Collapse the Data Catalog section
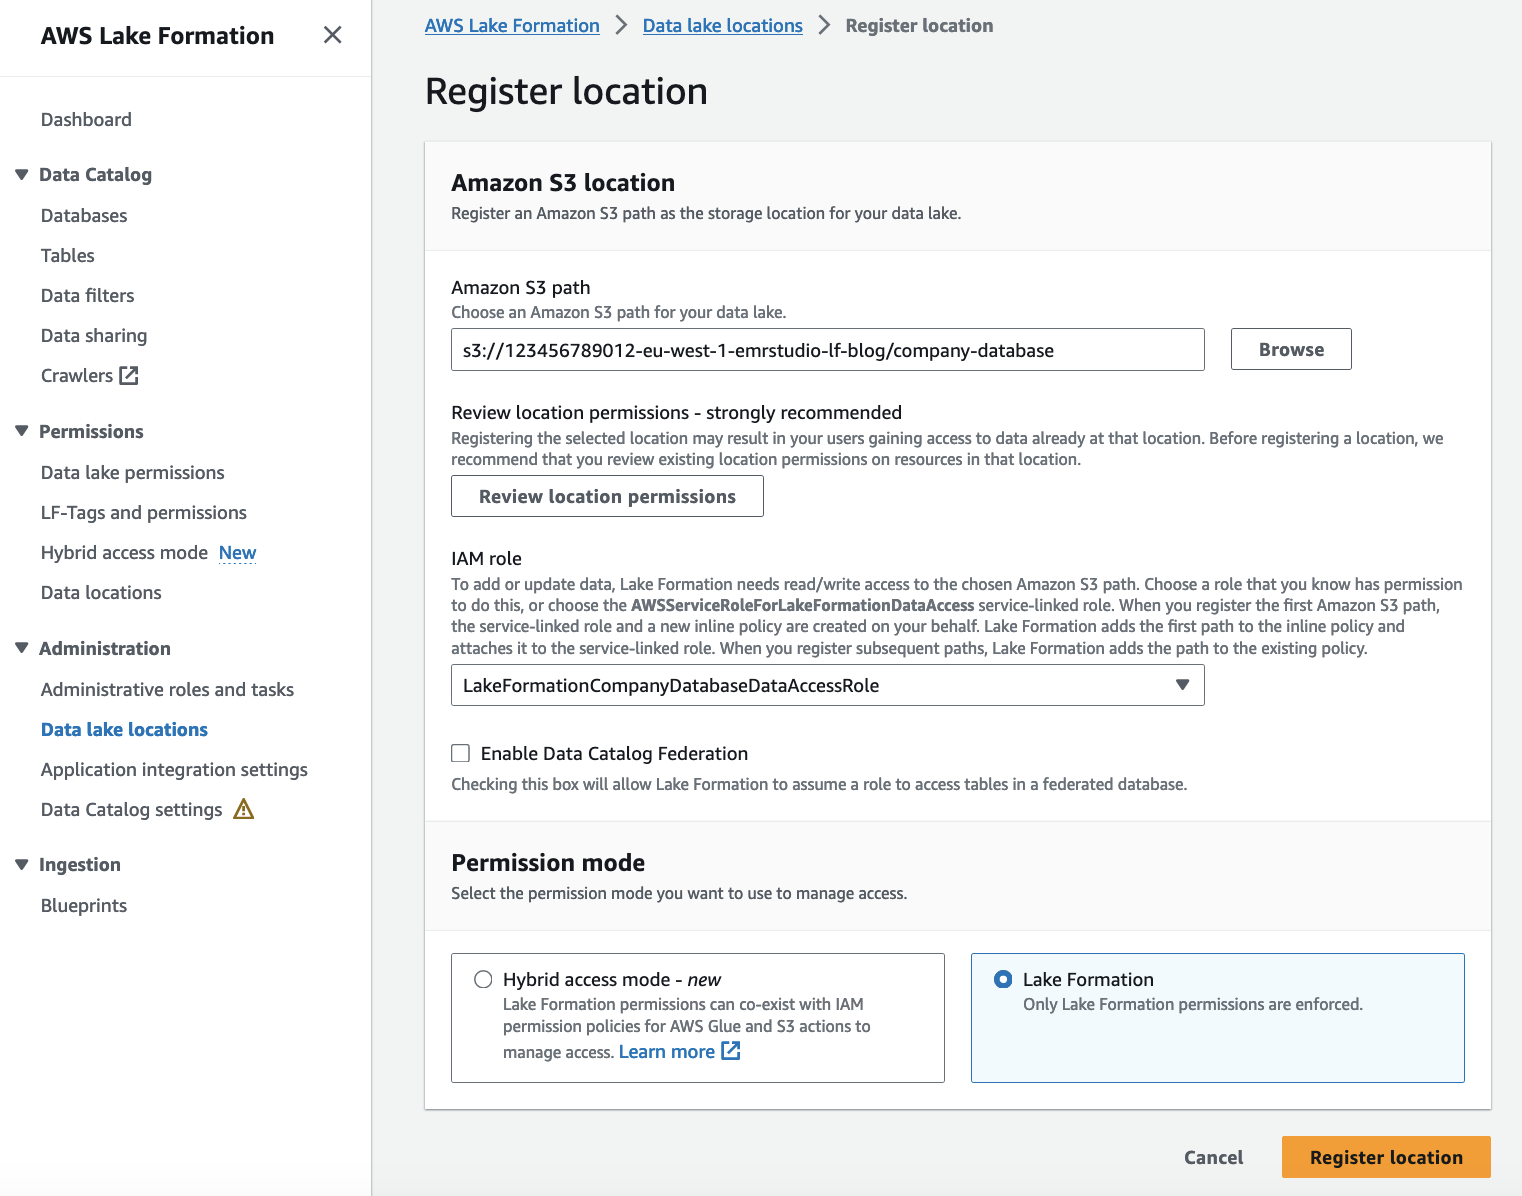The width and height of the screenshot is (1522, 1196). (21, 174)
